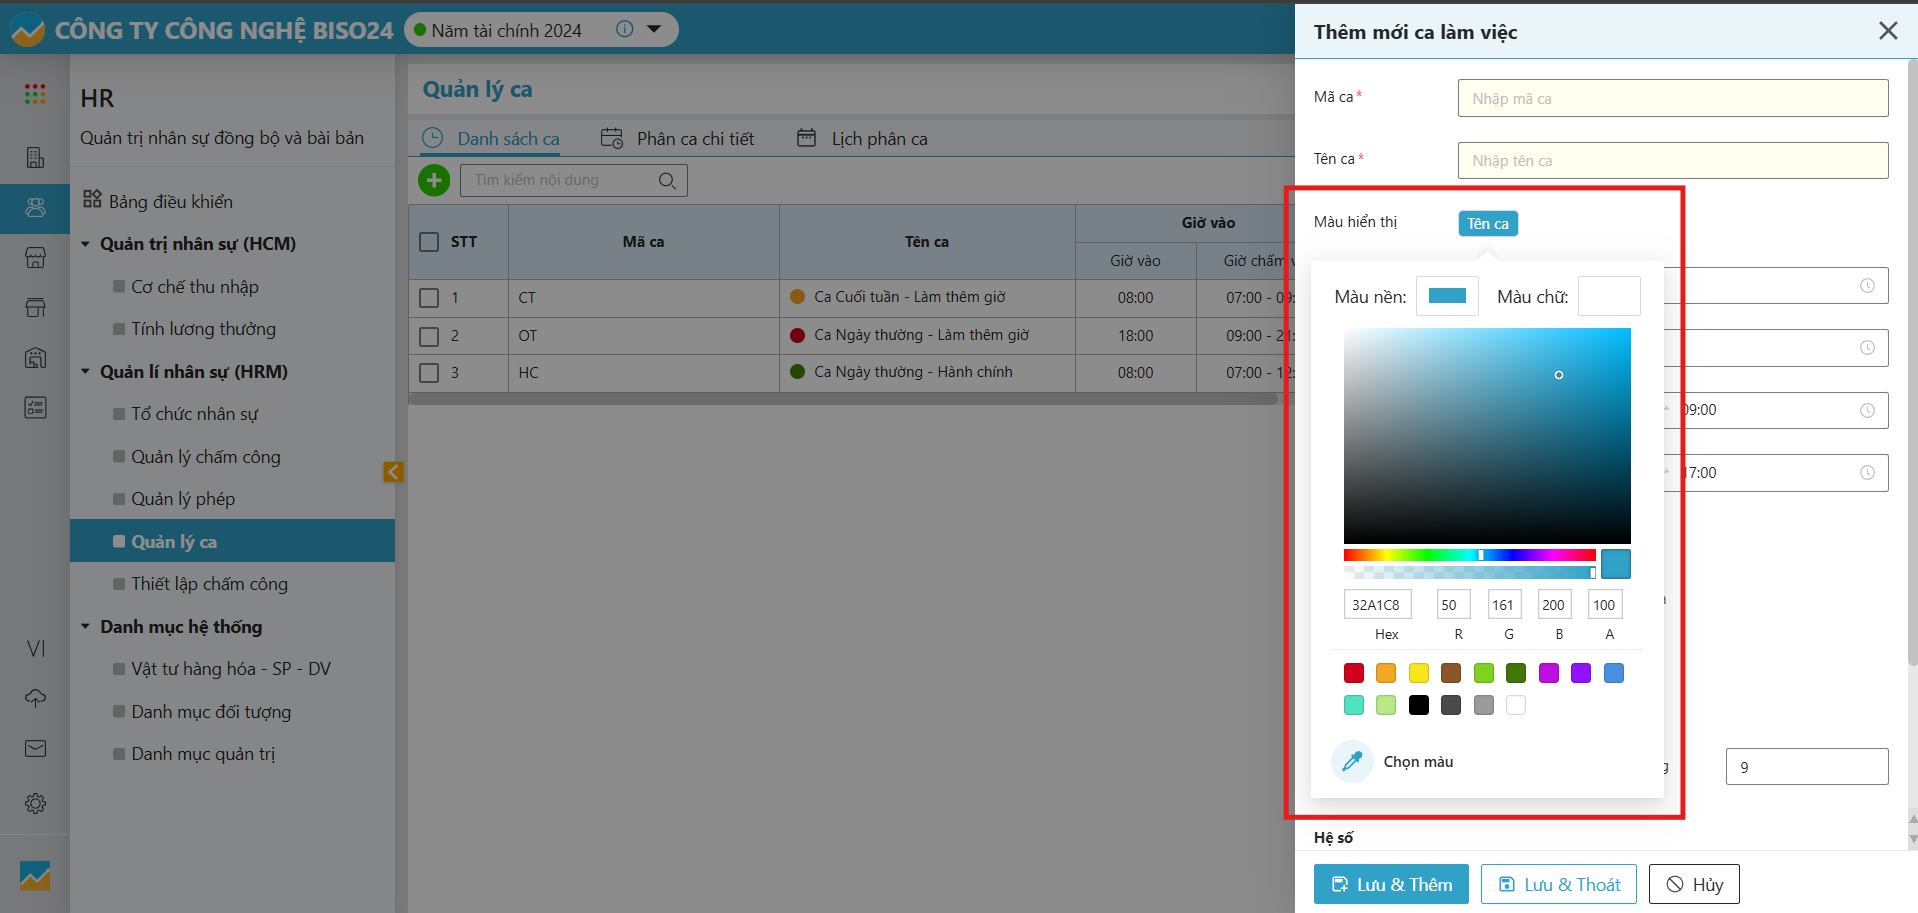
Task: Check the box for row 1 CT
Action: (429, 298)
